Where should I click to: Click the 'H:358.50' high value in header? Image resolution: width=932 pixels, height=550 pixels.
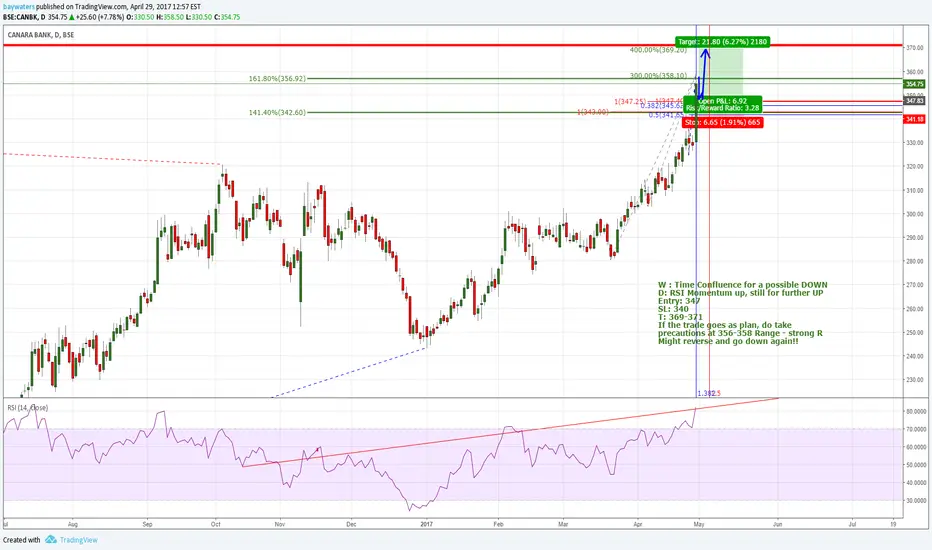coord(169,17)
